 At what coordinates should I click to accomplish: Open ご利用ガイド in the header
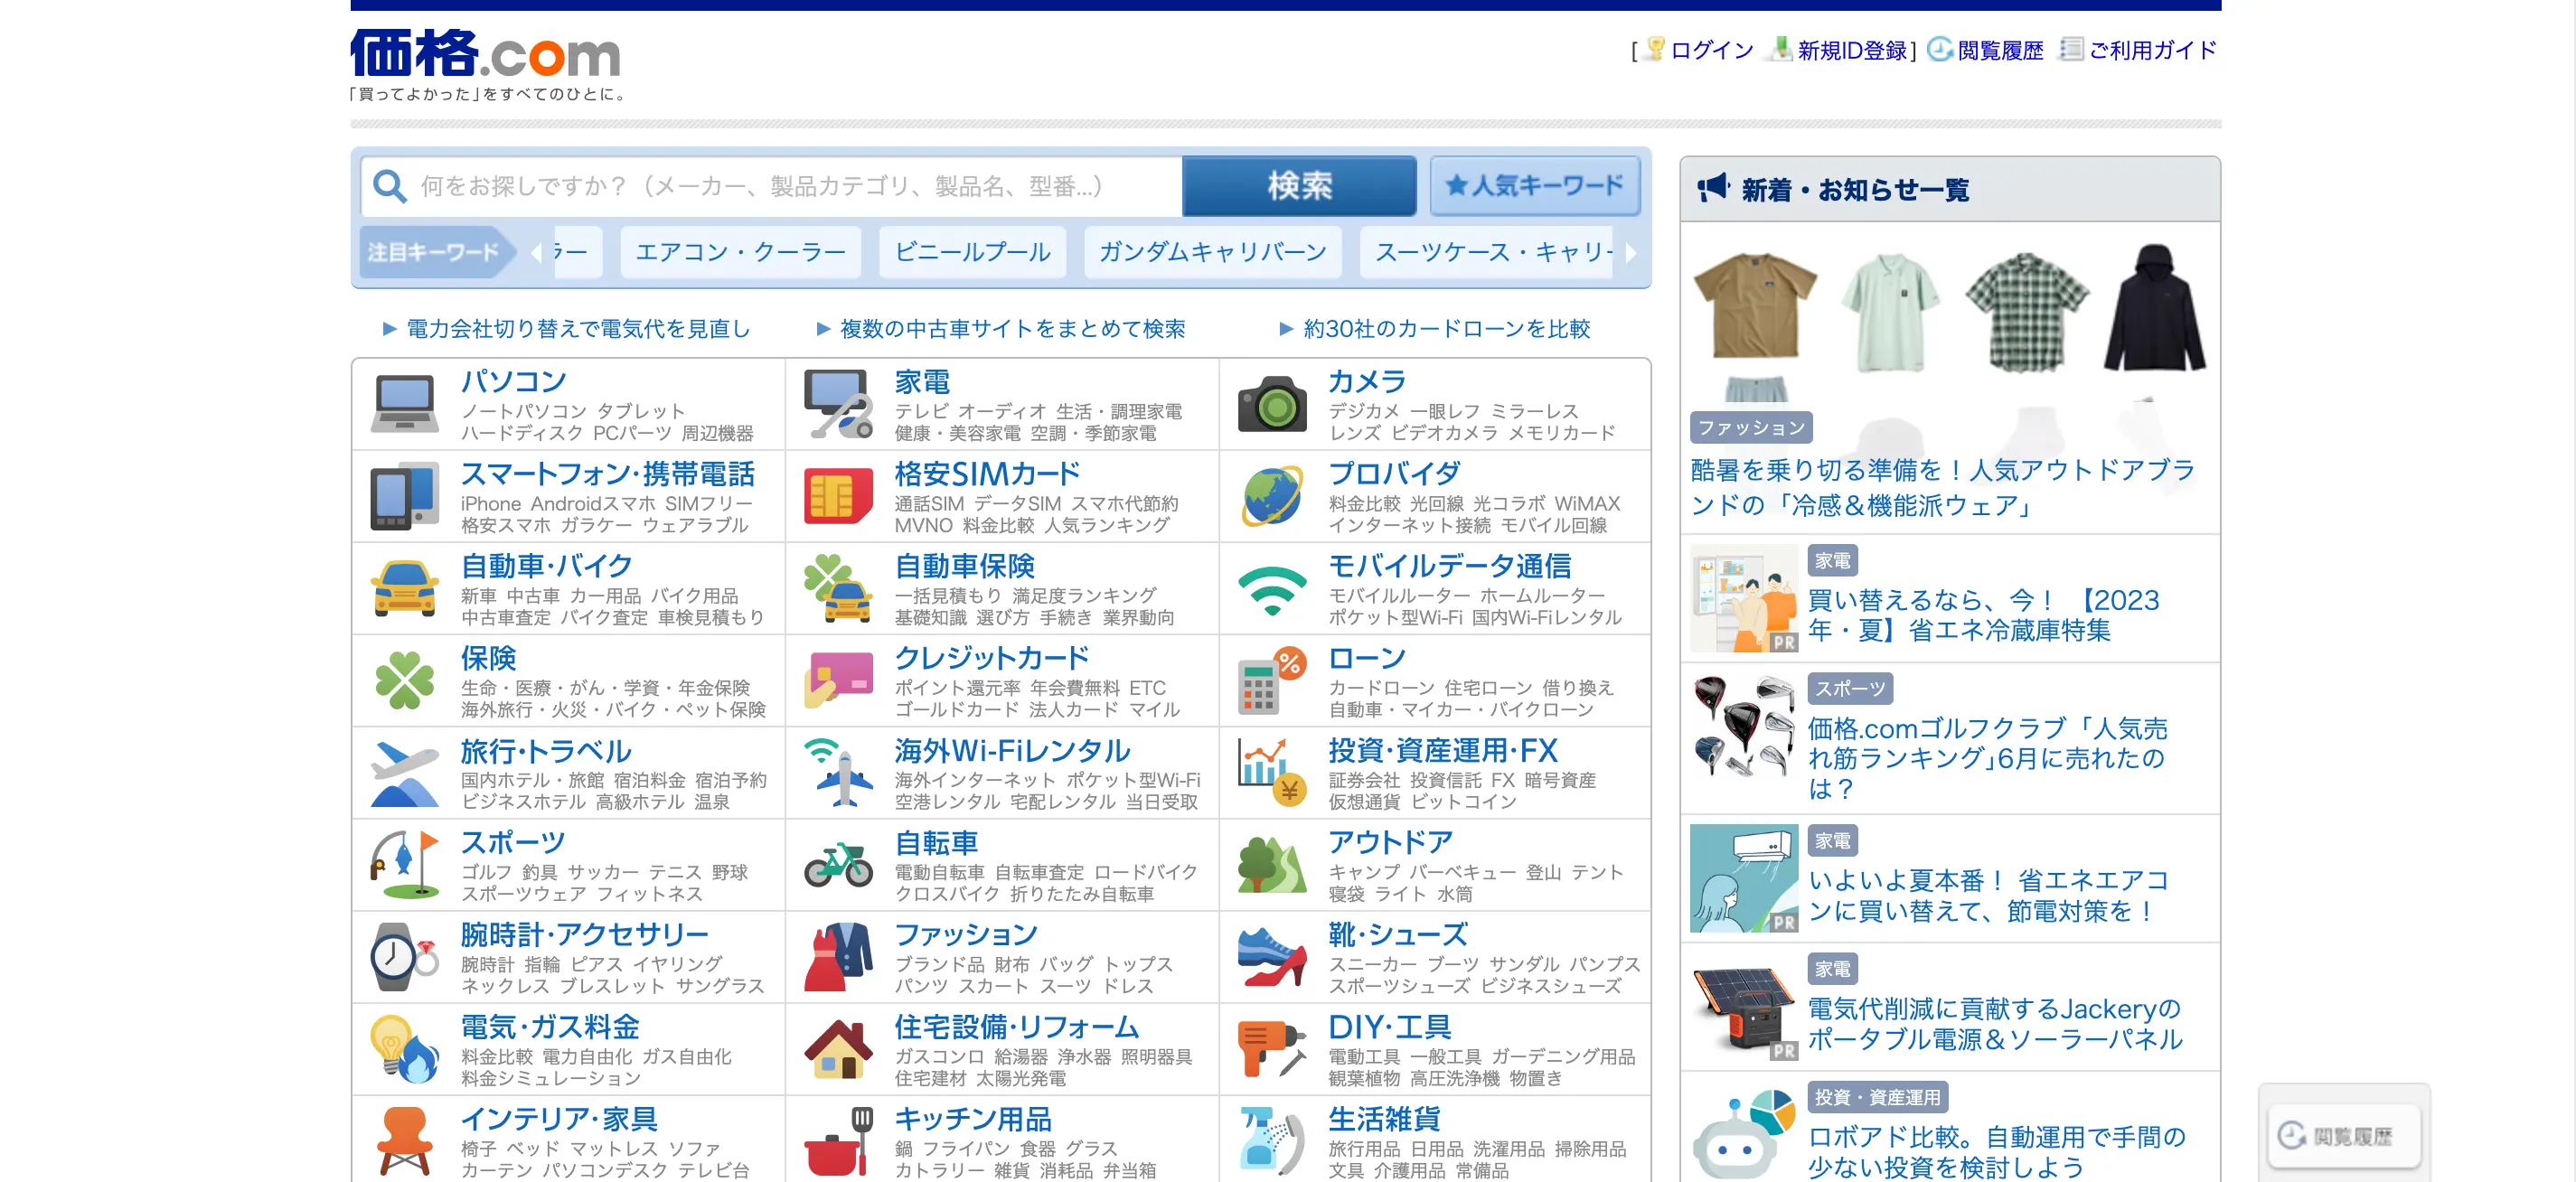[2152, 50]
